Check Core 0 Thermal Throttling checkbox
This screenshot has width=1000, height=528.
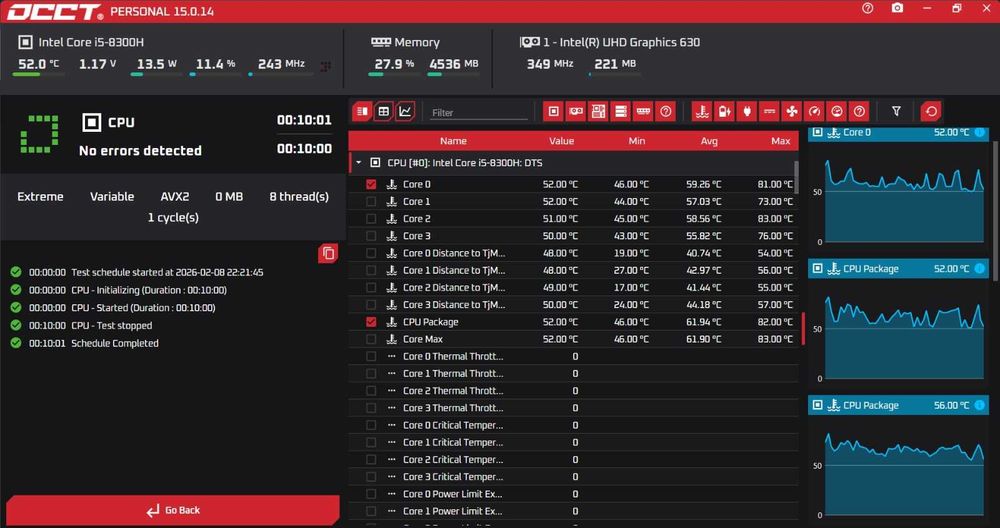371,356
